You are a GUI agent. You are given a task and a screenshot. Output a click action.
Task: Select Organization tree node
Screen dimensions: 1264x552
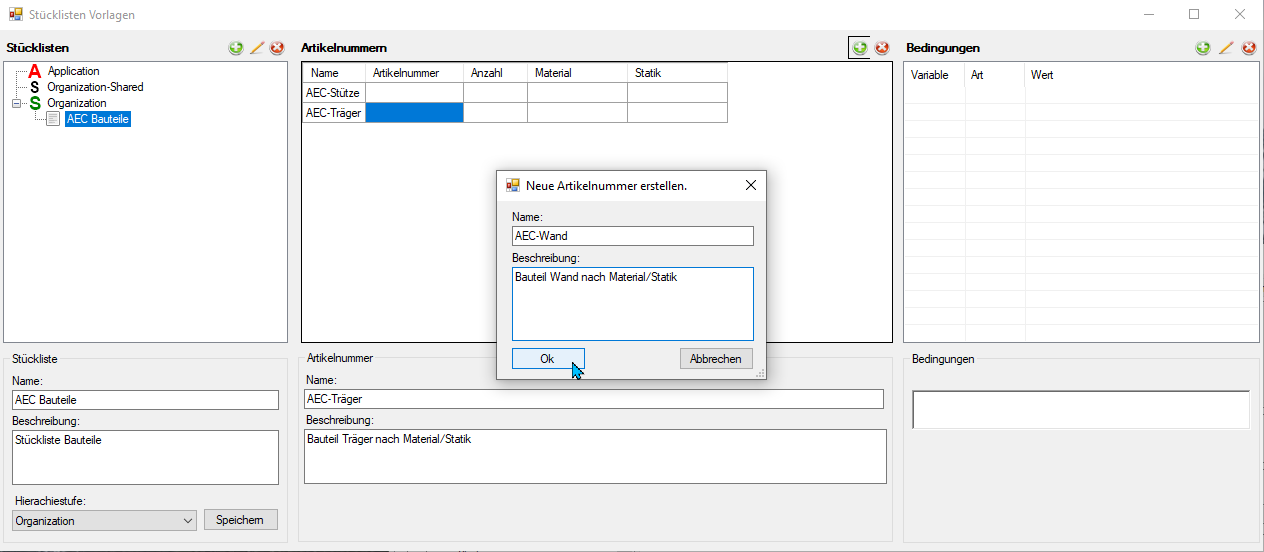(x=76, y=103)
